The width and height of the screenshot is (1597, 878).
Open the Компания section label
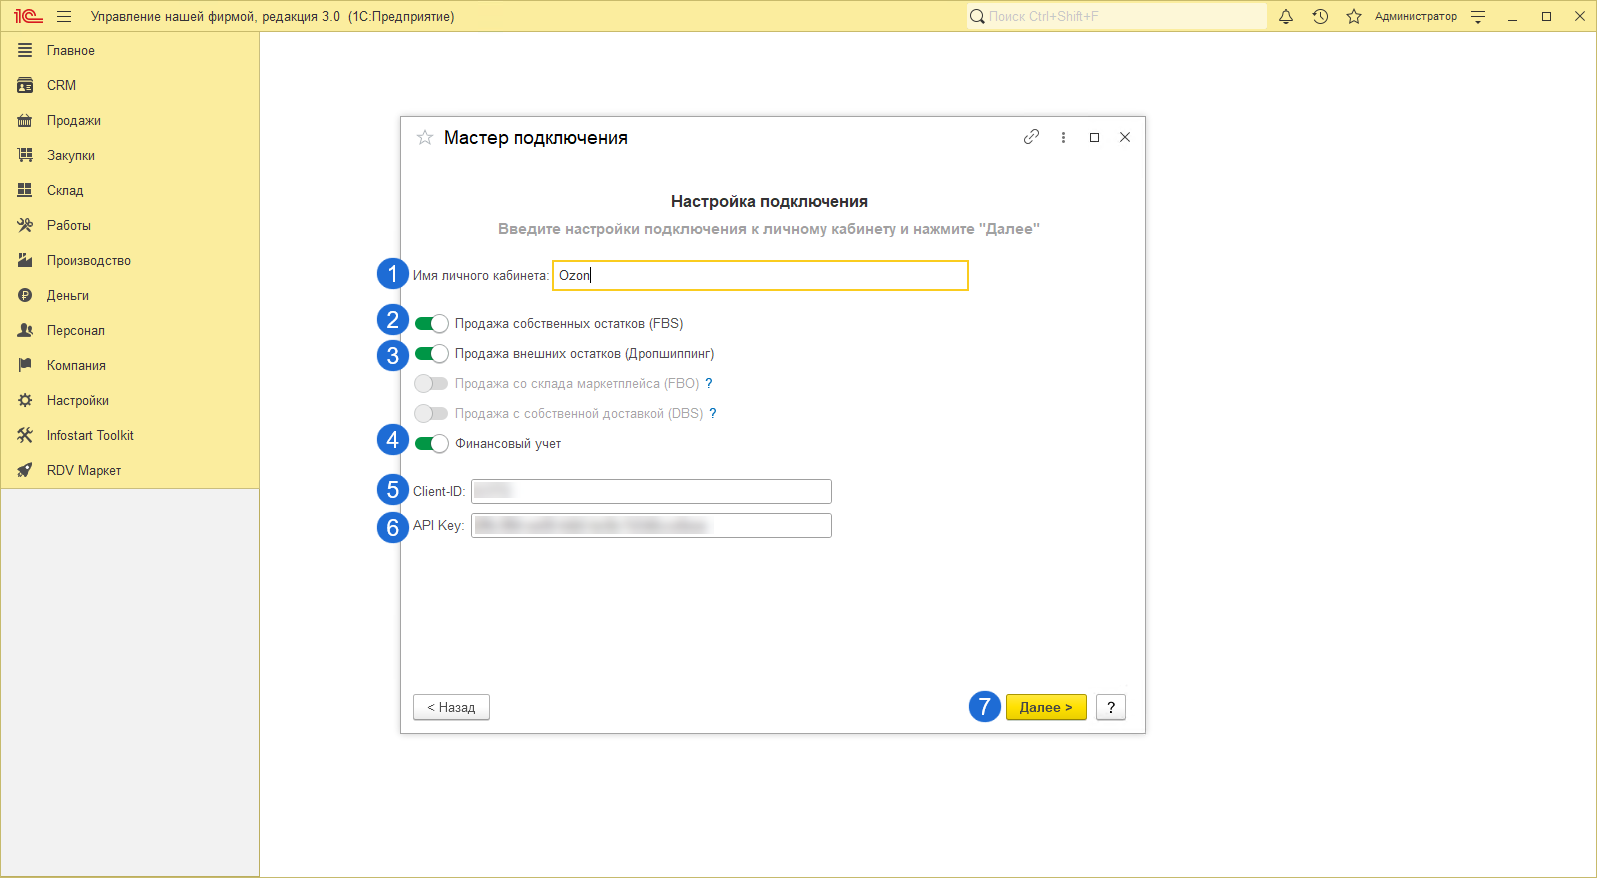[x=76, y=365]
